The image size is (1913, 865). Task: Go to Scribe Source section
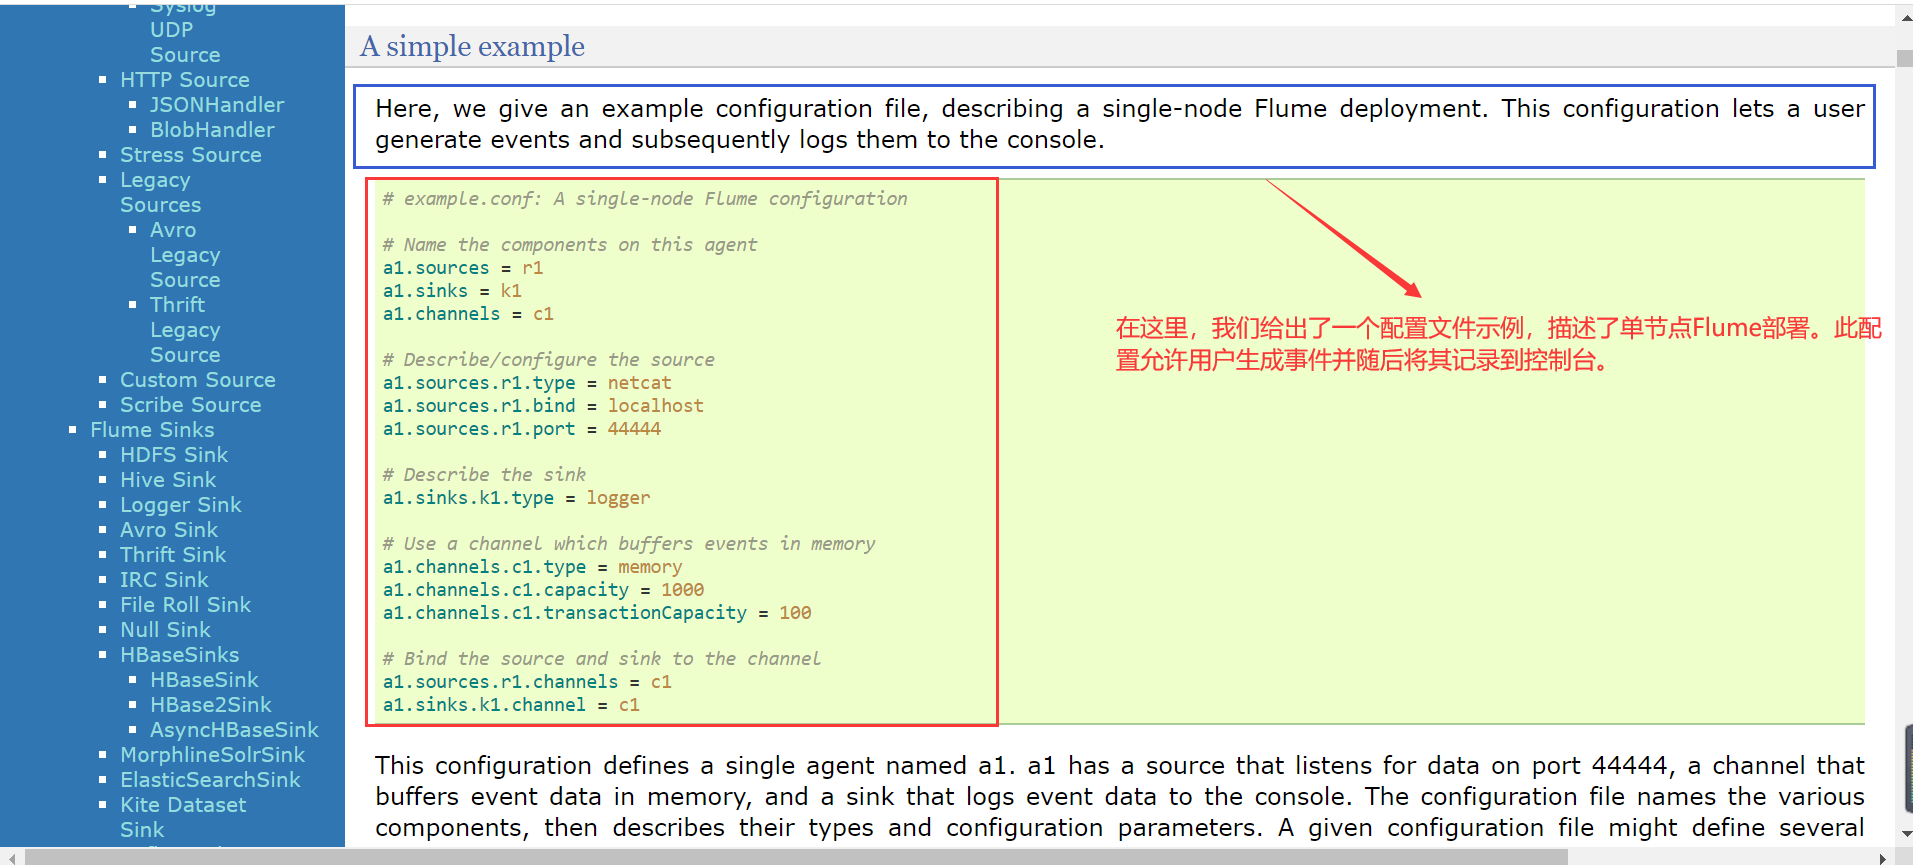point(191,405)
